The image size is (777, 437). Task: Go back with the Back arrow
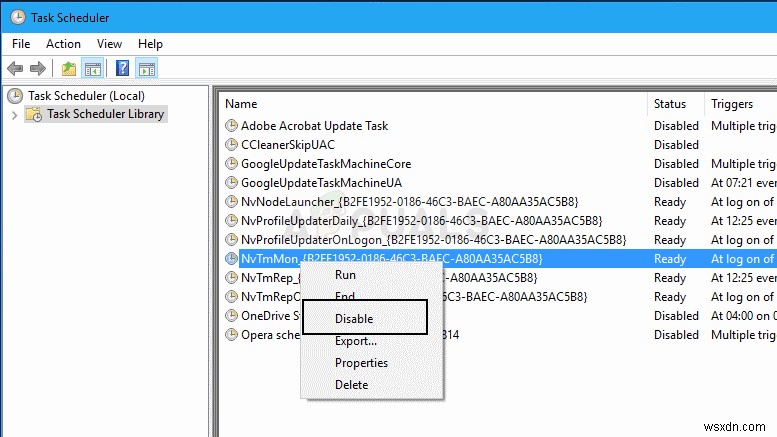point(15,68)
